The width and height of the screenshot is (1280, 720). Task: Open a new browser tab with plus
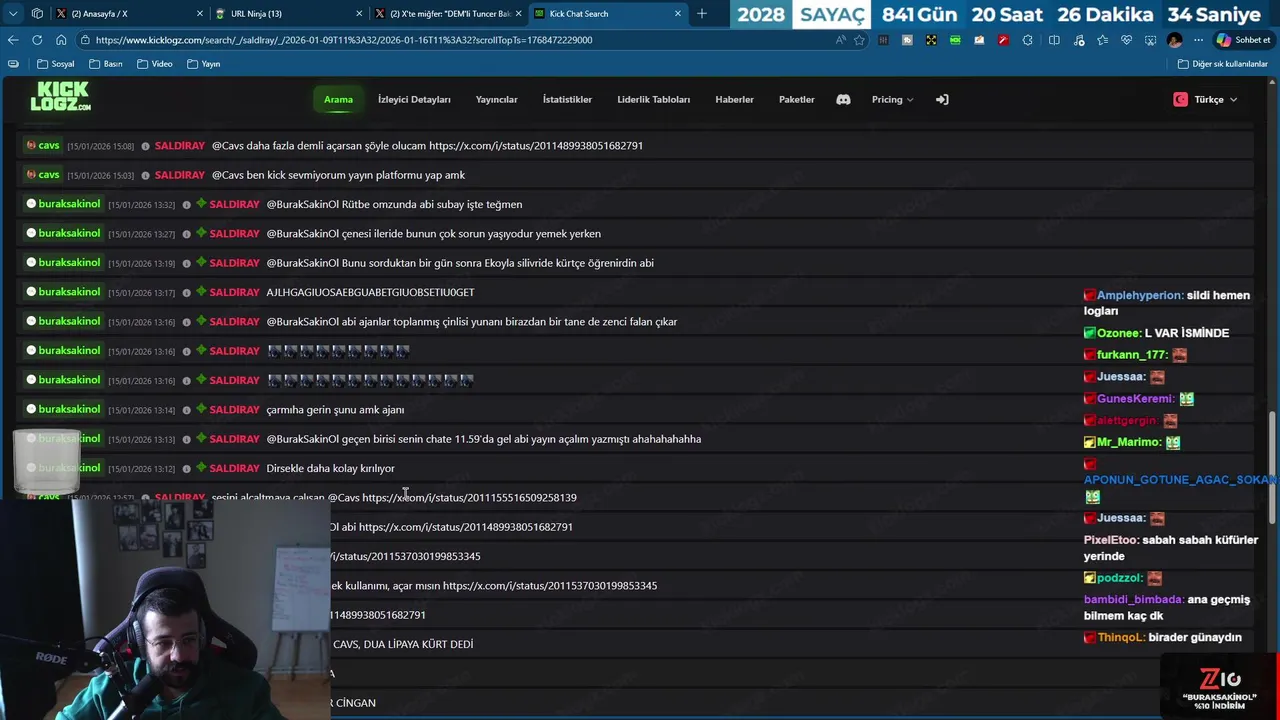point(702,14)
